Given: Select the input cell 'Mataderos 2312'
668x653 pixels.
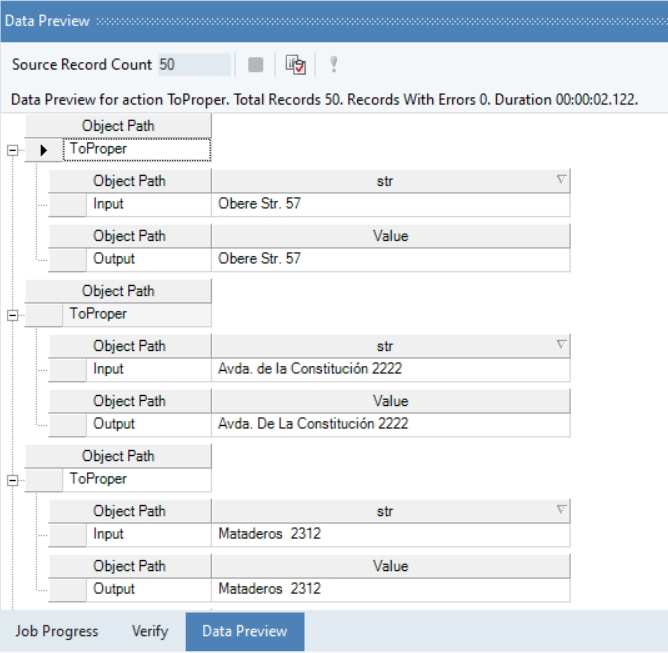Looking at the screenshot, I should [x=390, y=534].
